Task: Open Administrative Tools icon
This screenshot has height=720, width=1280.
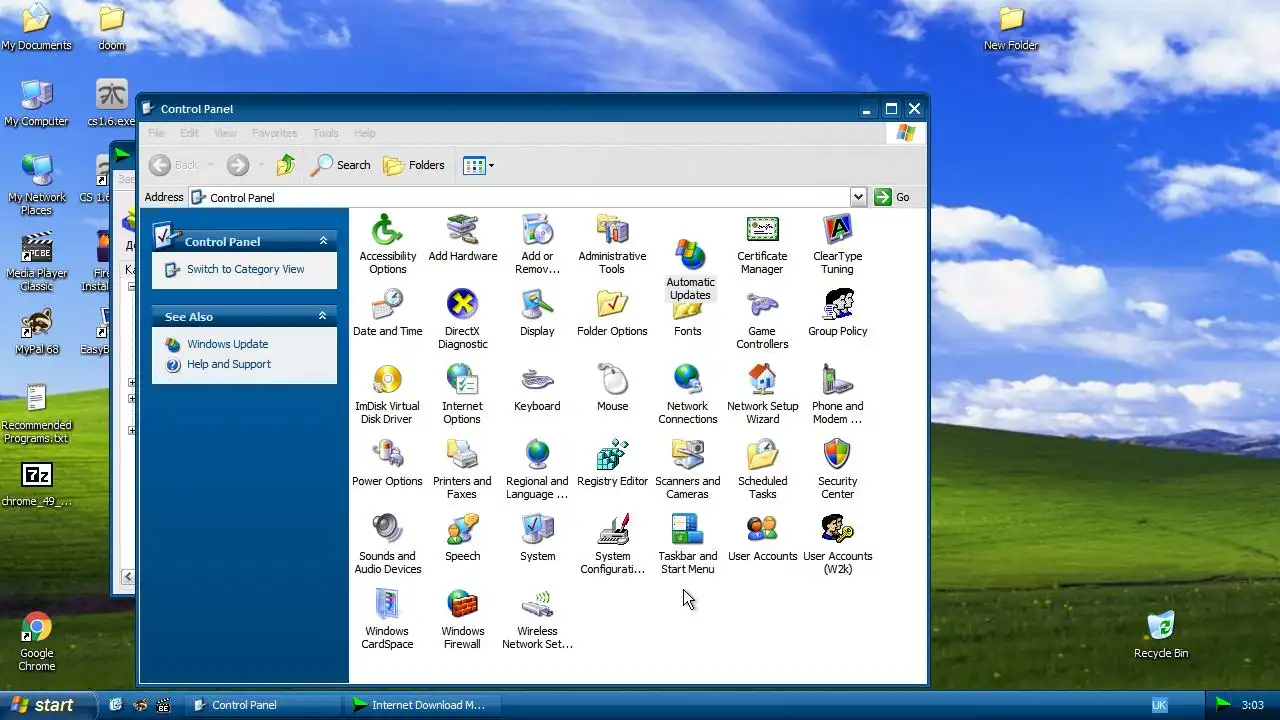Action: [x=612, y=244]
